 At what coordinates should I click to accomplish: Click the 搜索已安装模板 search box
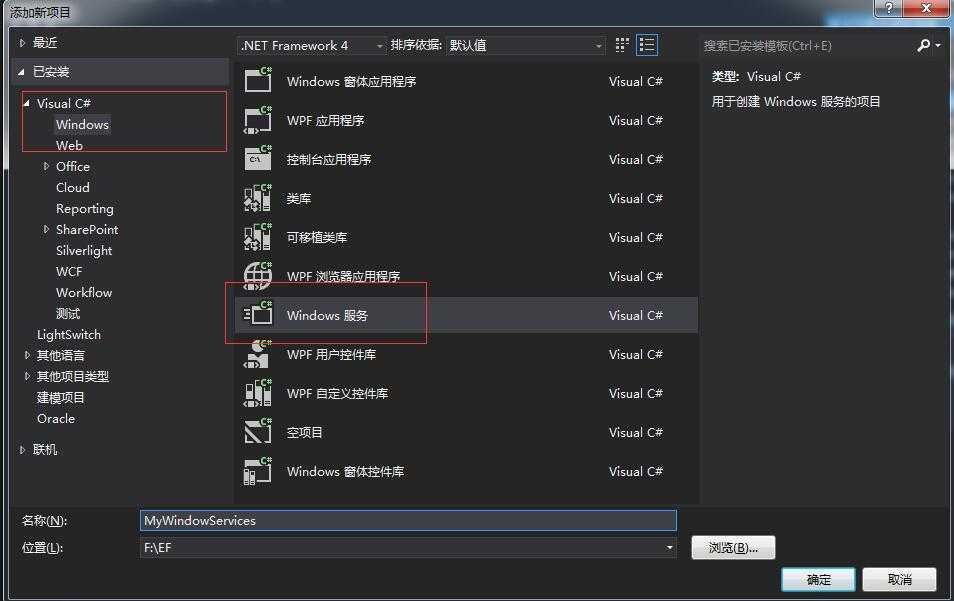pyautogui.click(x=806, y=46)
